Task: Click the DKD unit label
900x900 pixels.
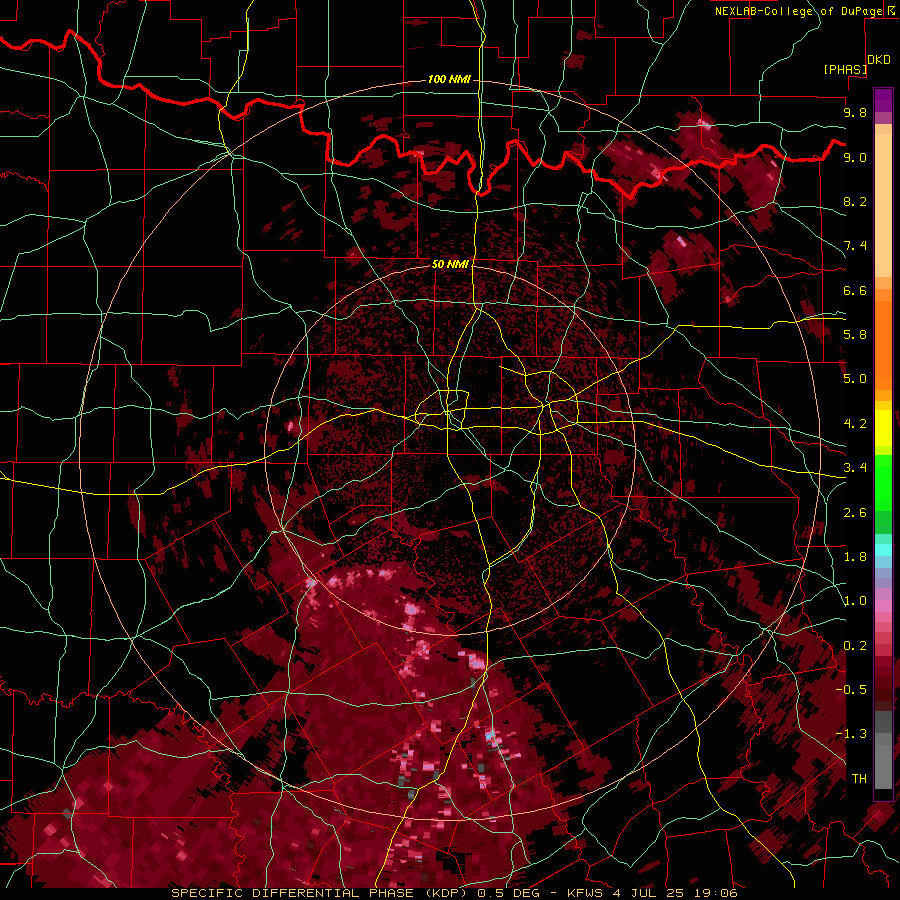Action: 879,60
